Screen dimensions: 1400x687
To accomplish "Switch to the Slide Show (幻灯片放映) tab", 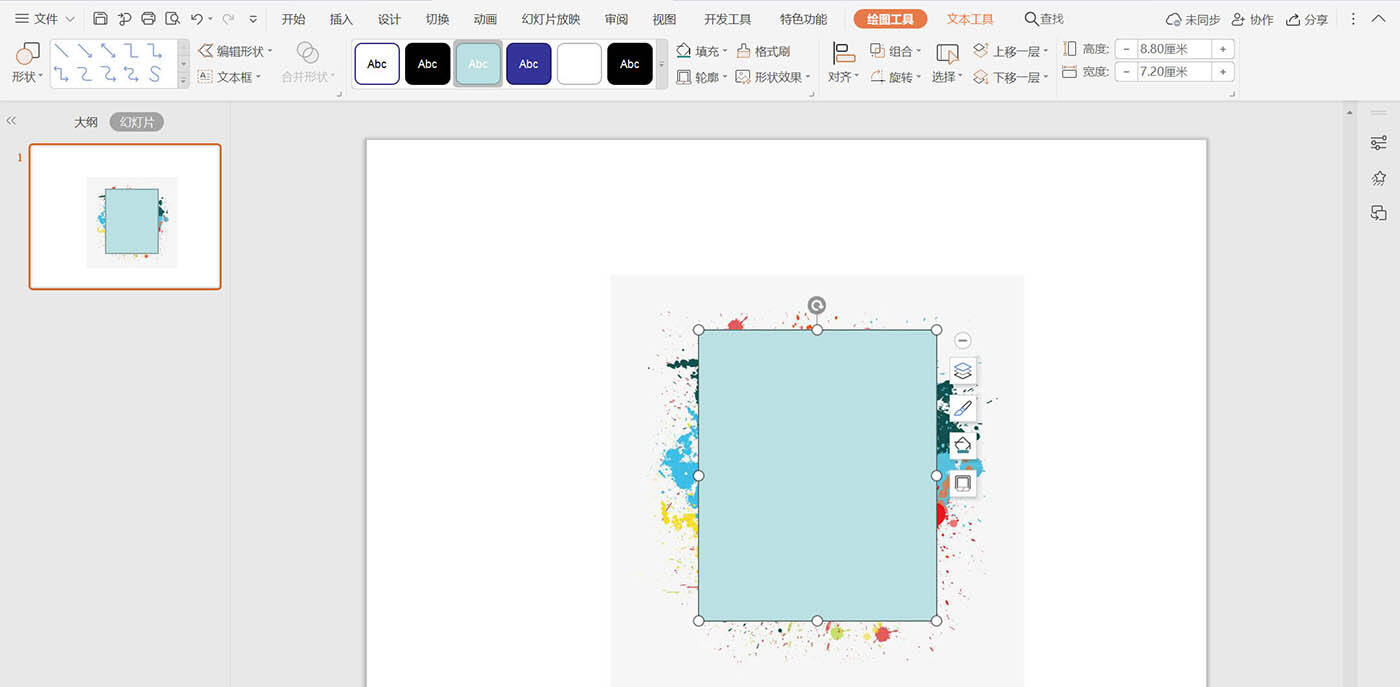I will (x=551, y=19).
